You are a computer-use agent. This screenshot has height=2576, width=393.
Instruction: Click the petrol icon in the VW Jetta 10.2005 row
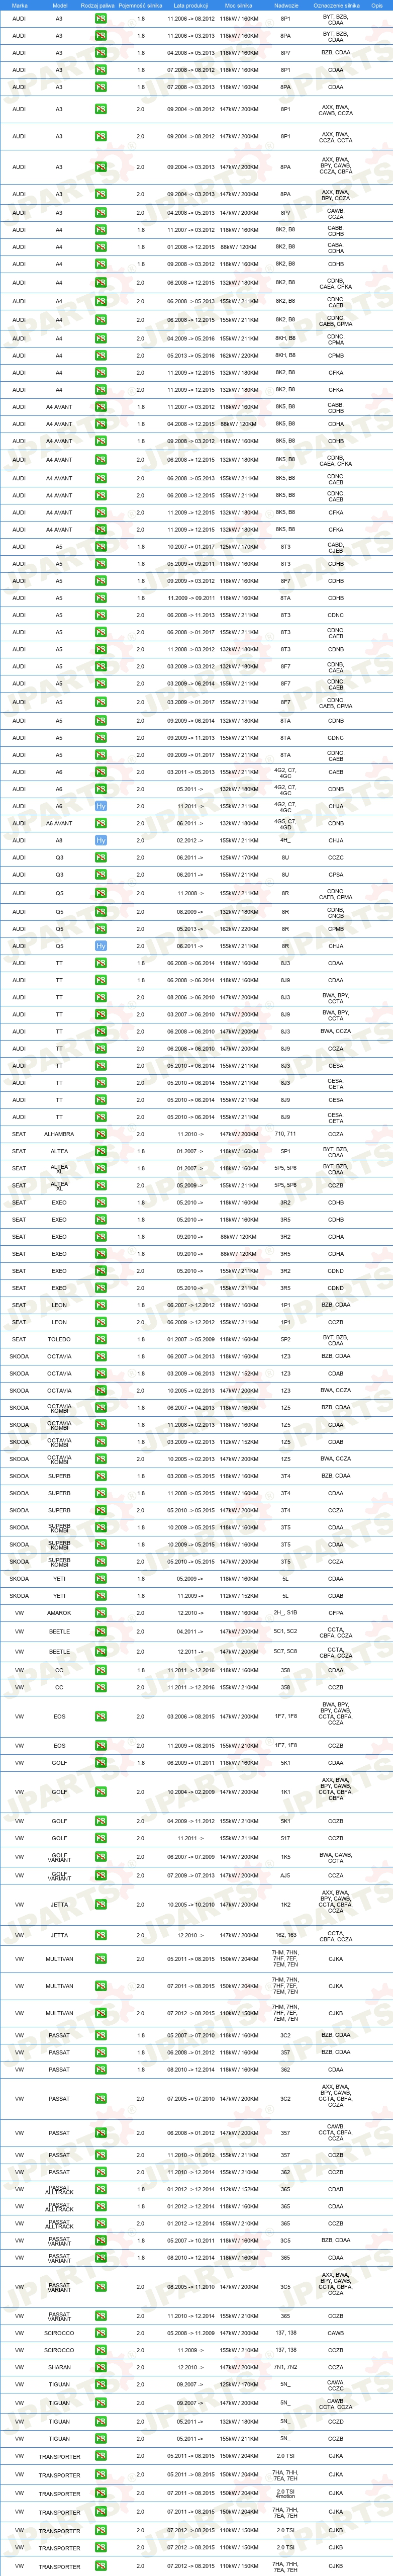point(101,1904)
